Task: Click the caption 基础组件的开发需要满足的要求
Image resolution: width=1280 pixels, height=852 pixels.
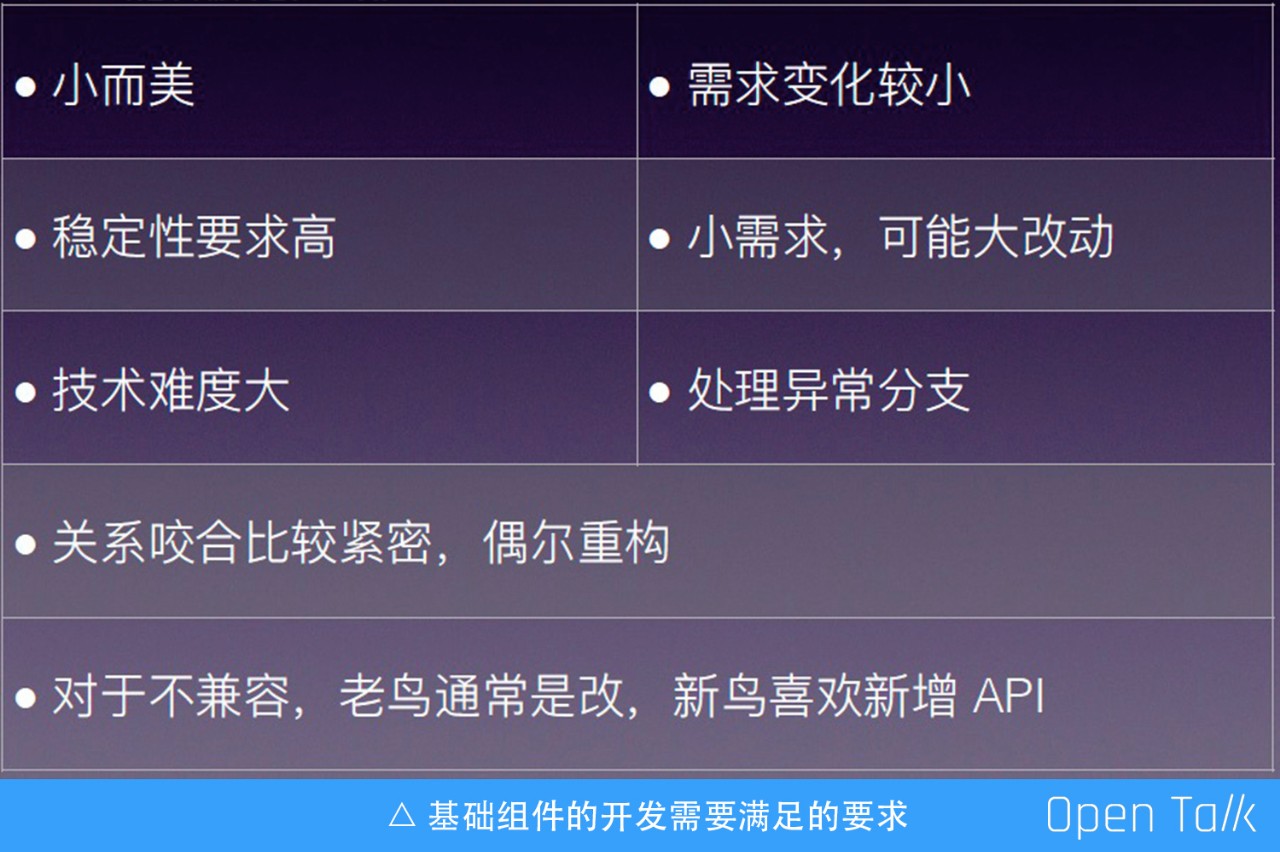Action: (x=668, y=816)
